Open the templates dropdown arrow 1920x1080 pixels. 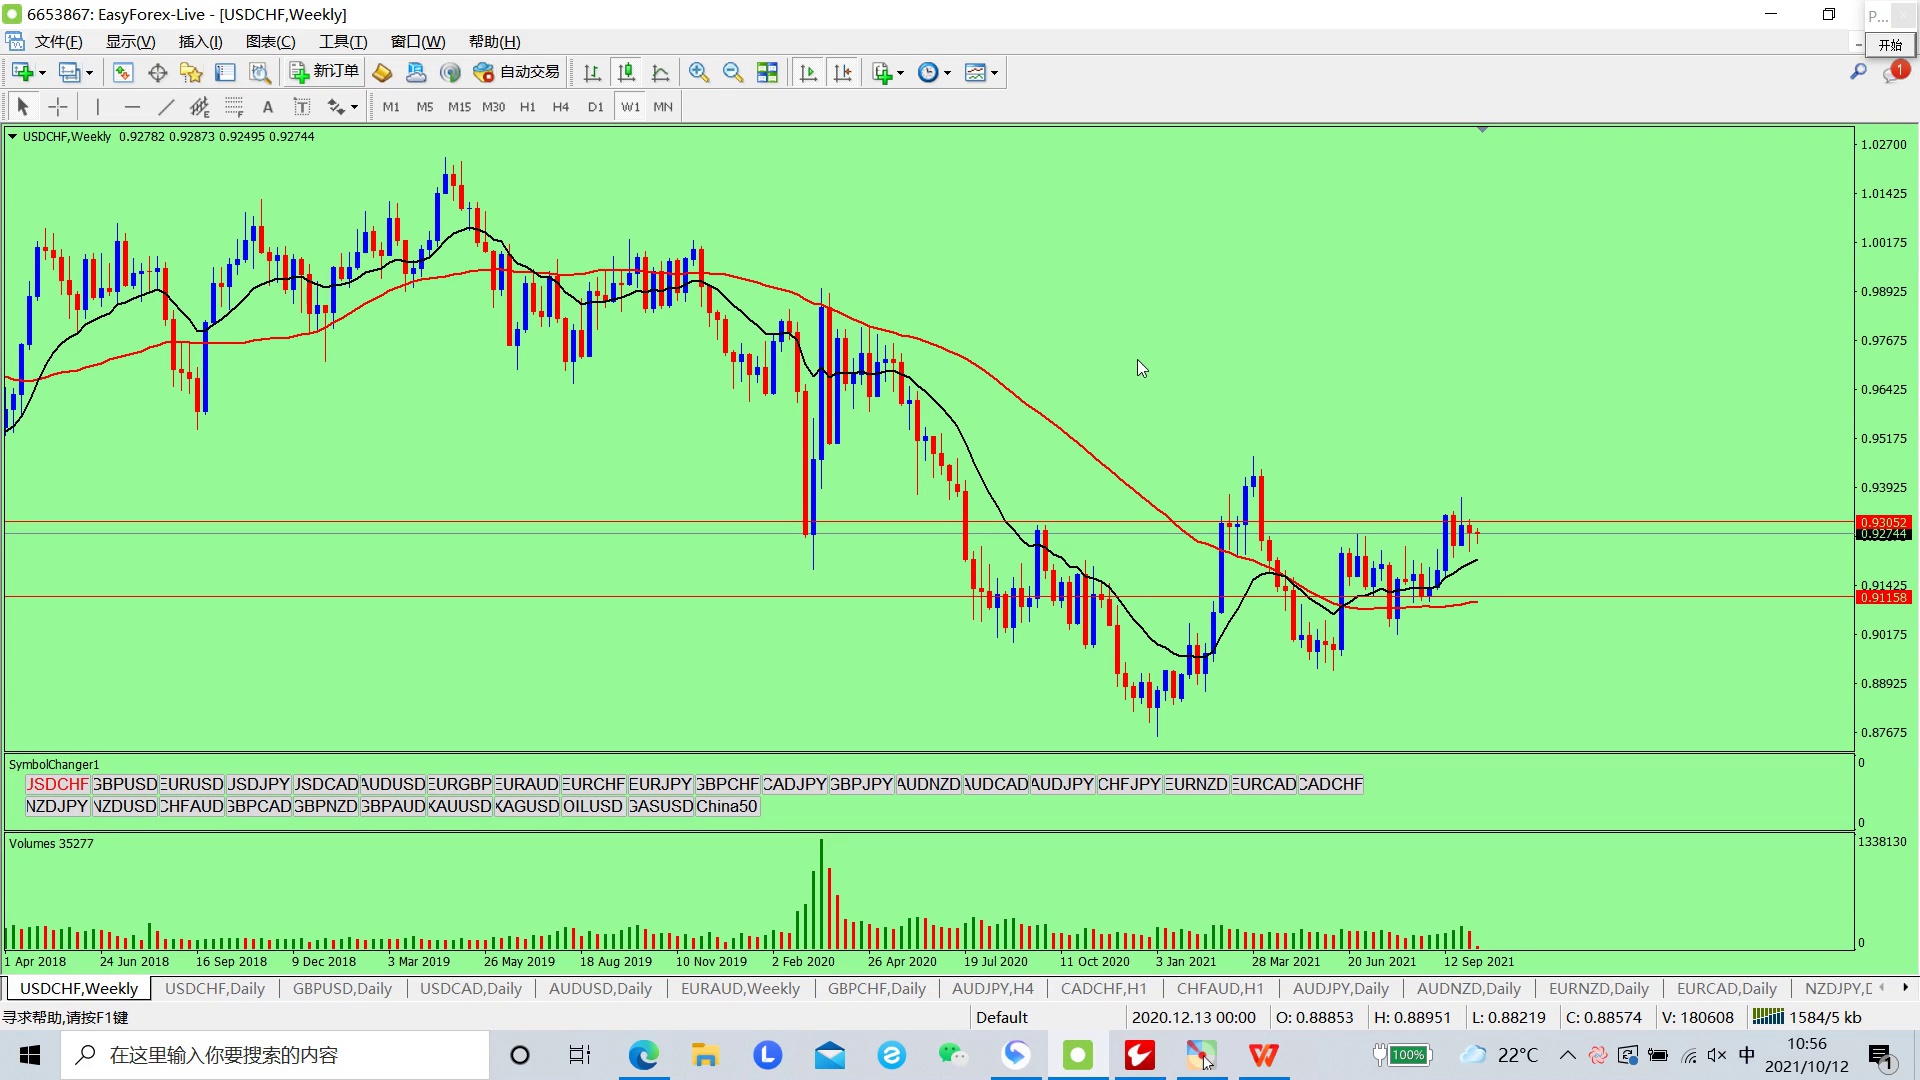coord(995,73)
